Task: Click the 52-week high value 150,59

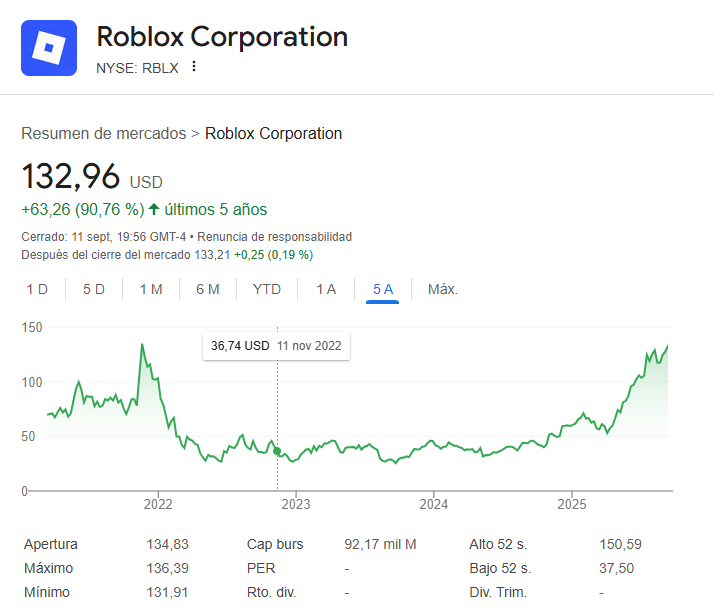Action: click(x=620, y=544)
